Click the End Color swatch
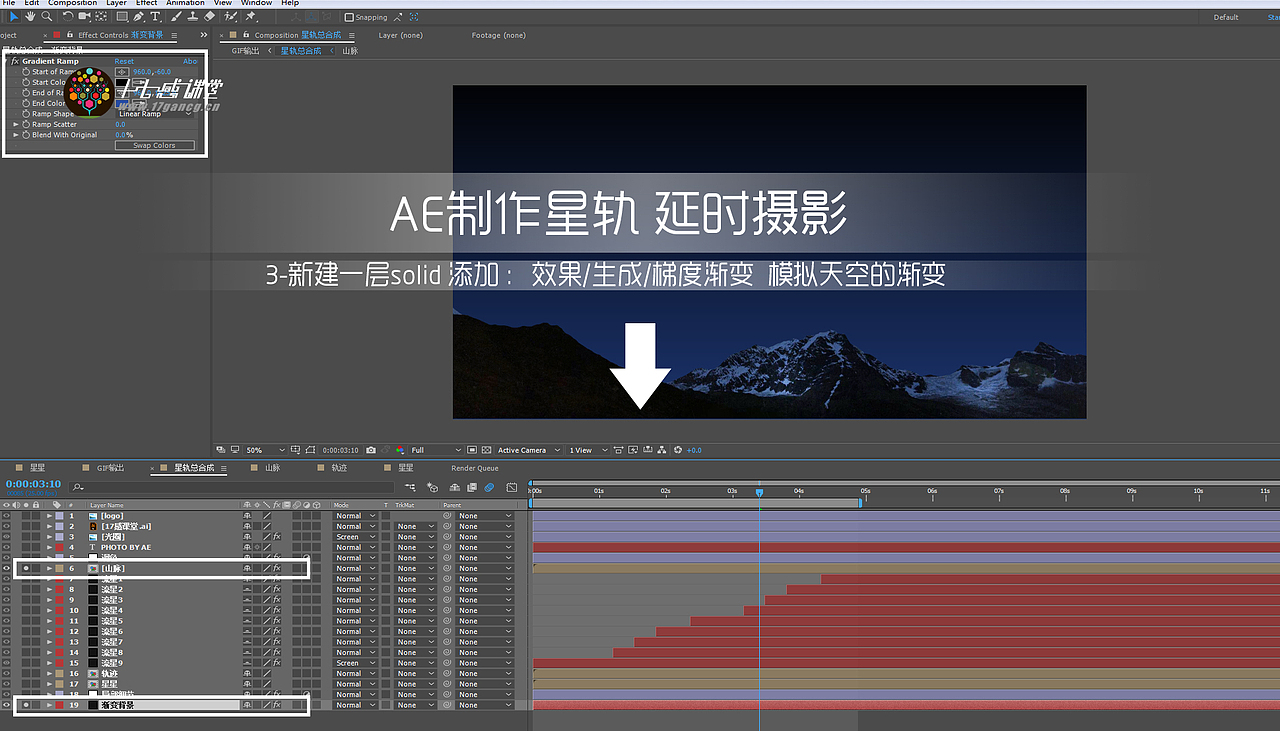 click(121, 102)
